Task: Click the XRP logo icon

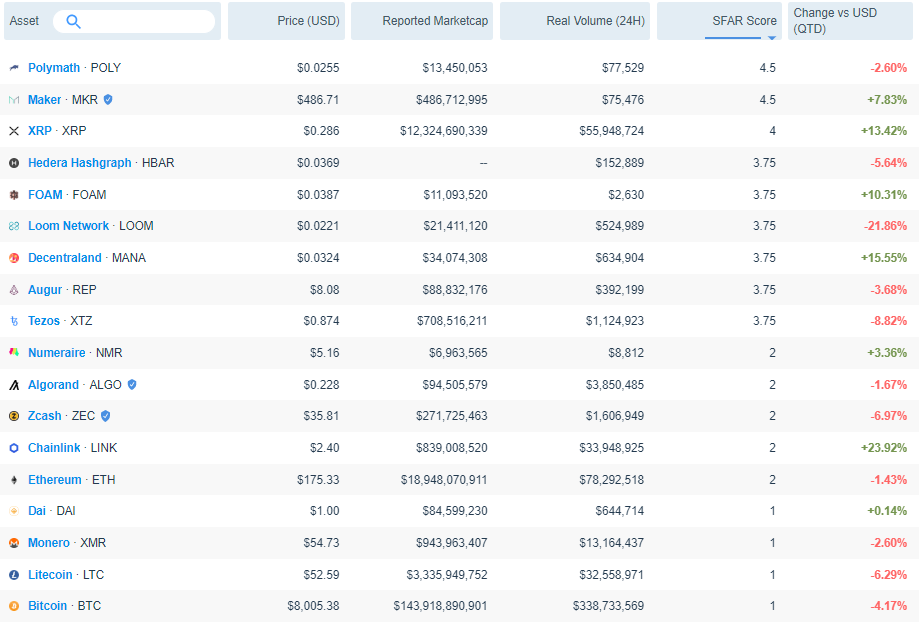Action: coord(14,131)
